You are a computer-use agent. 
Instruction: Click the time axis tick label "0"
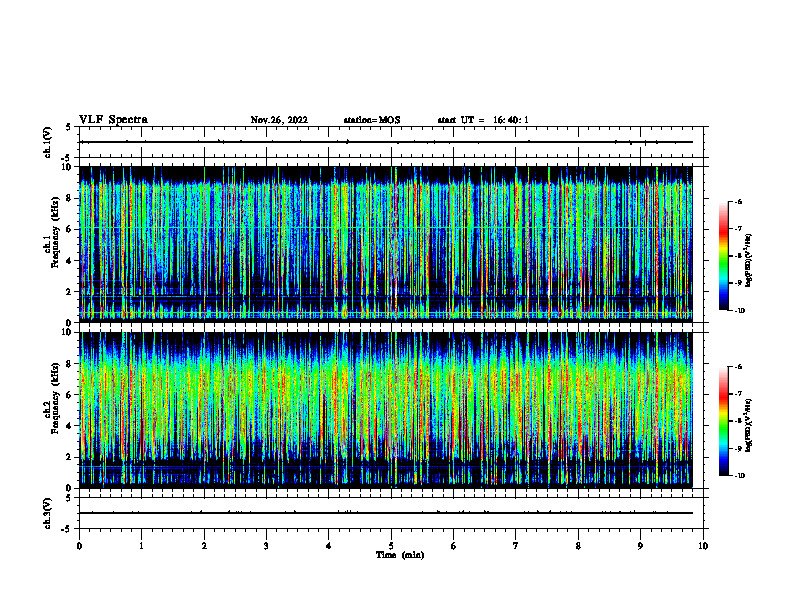79,546
